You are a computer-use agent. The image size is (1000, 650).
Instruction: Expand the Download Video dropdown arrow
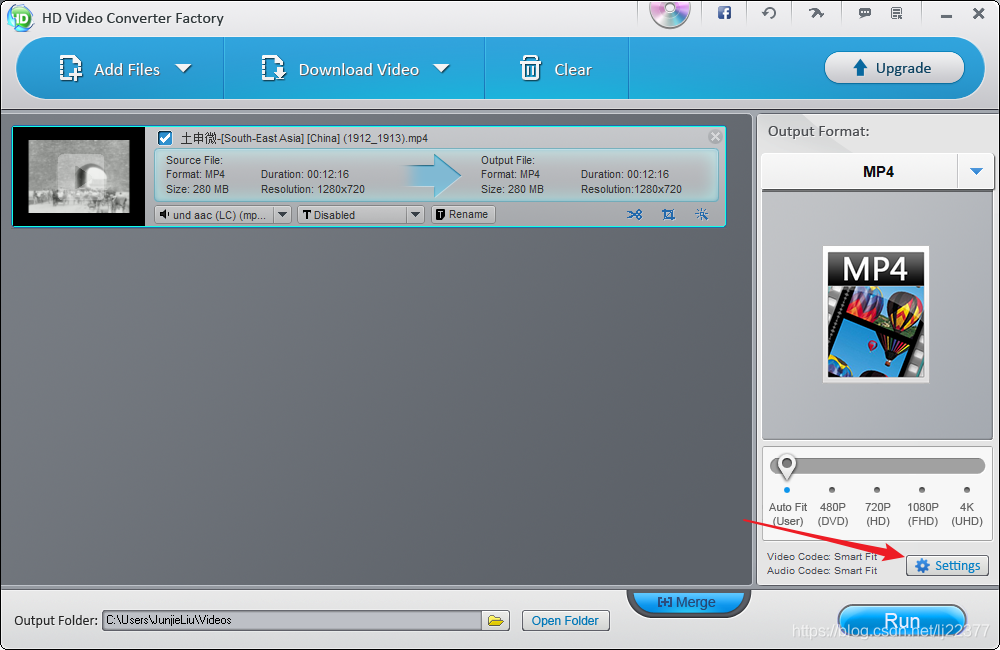pos(441,68)
